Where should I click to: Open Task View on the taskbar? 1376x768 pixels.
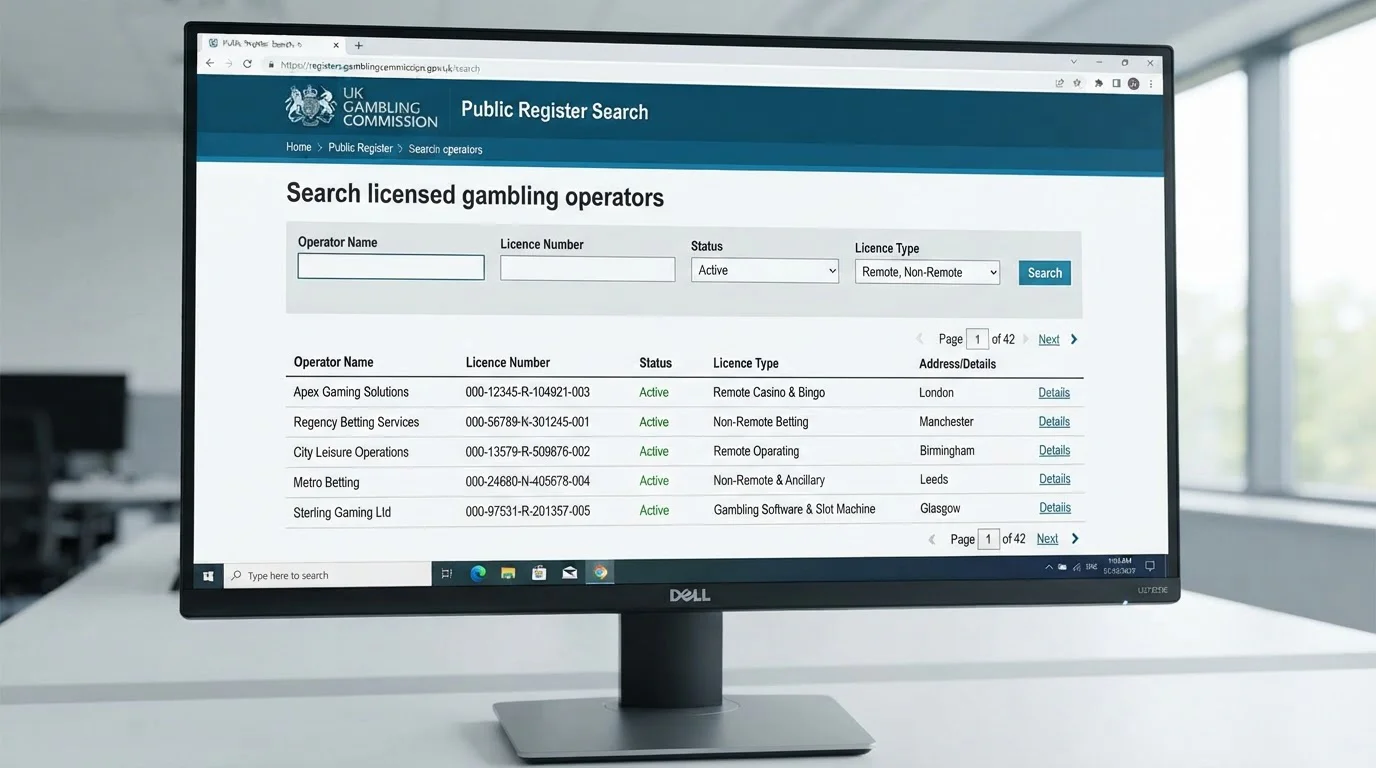coord(446,574)
